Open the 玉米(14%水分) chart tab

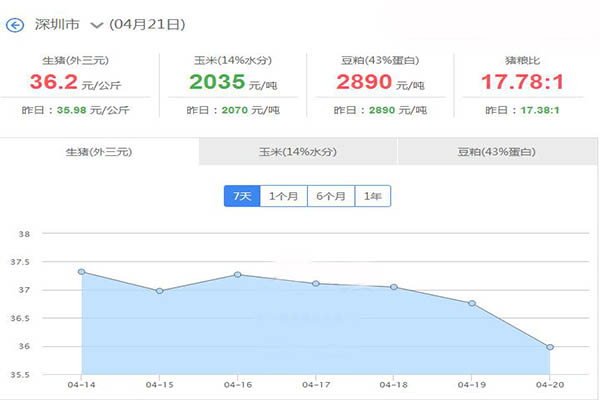point(297,153)
